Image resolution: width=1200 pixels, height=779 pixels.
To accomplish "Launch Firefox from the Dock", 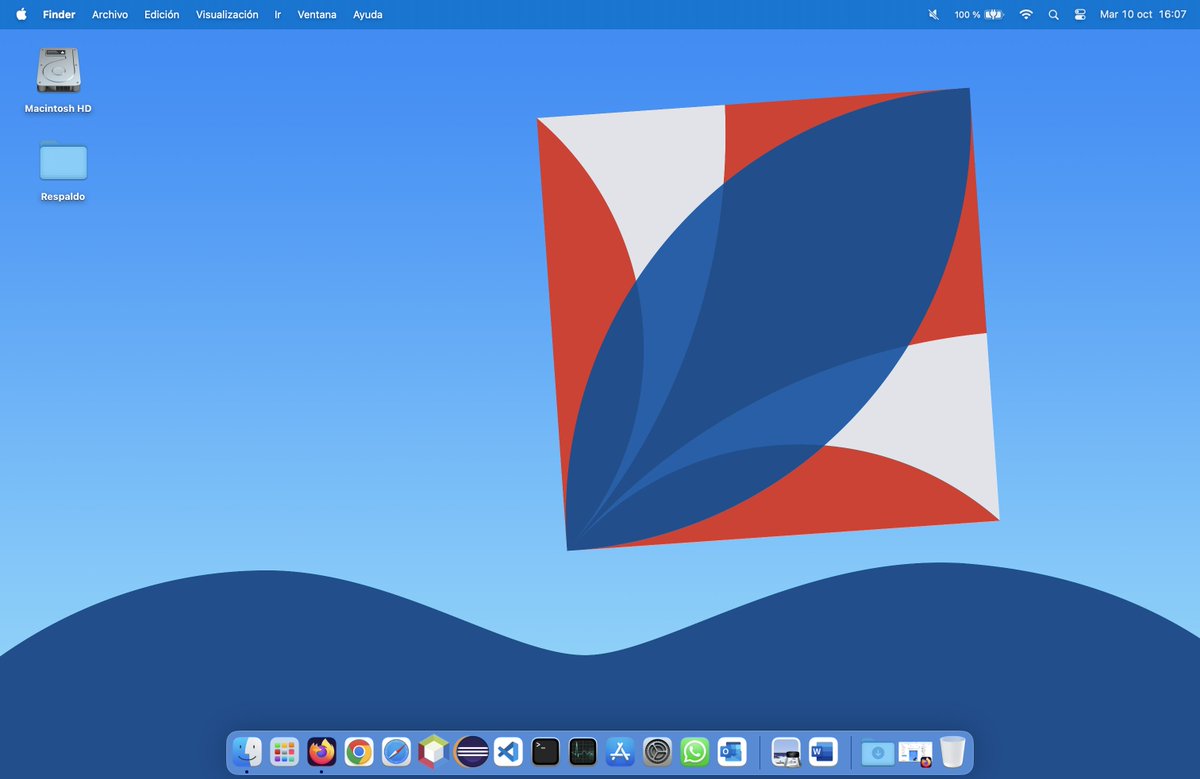I will (322, 751).
